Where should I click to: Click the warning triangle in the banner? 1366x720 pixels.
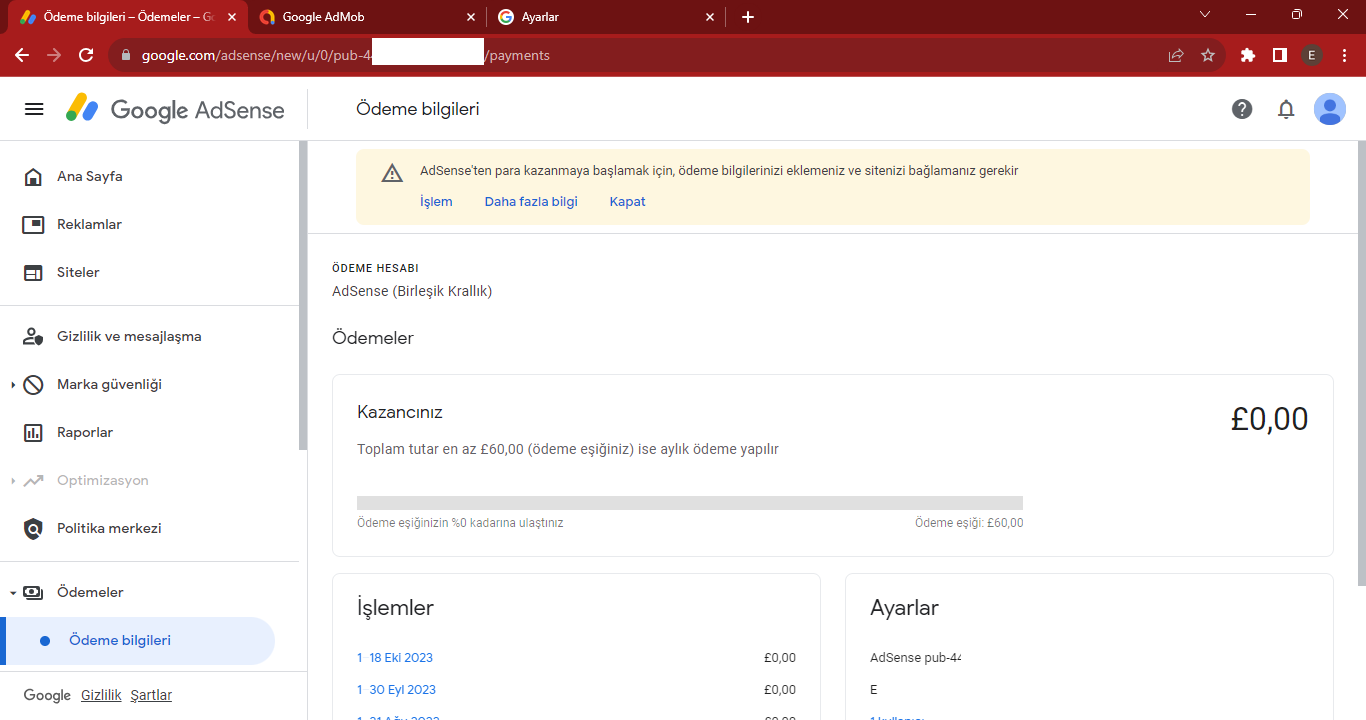coord(392,173)
